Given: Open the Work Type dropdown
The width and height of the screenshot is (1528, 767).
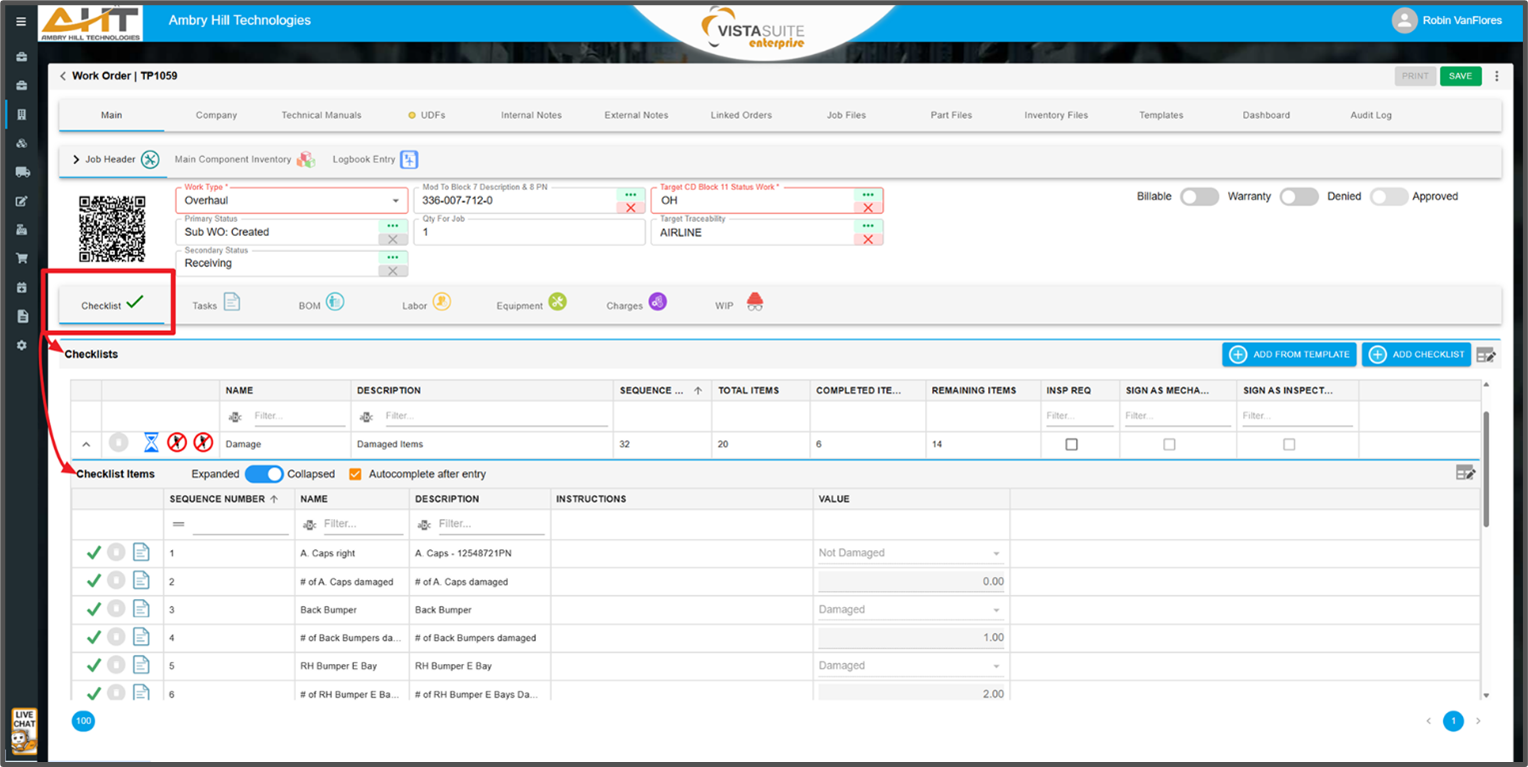Looking at the screenshot, I should click(396, 199).
